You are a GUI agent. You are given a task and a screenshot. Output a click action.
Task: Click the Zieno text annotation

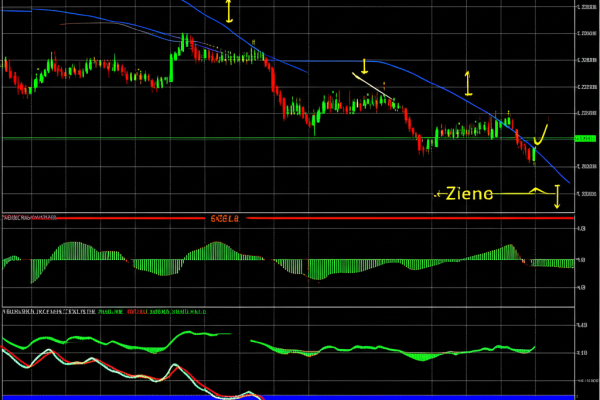(x=469, y=194)
